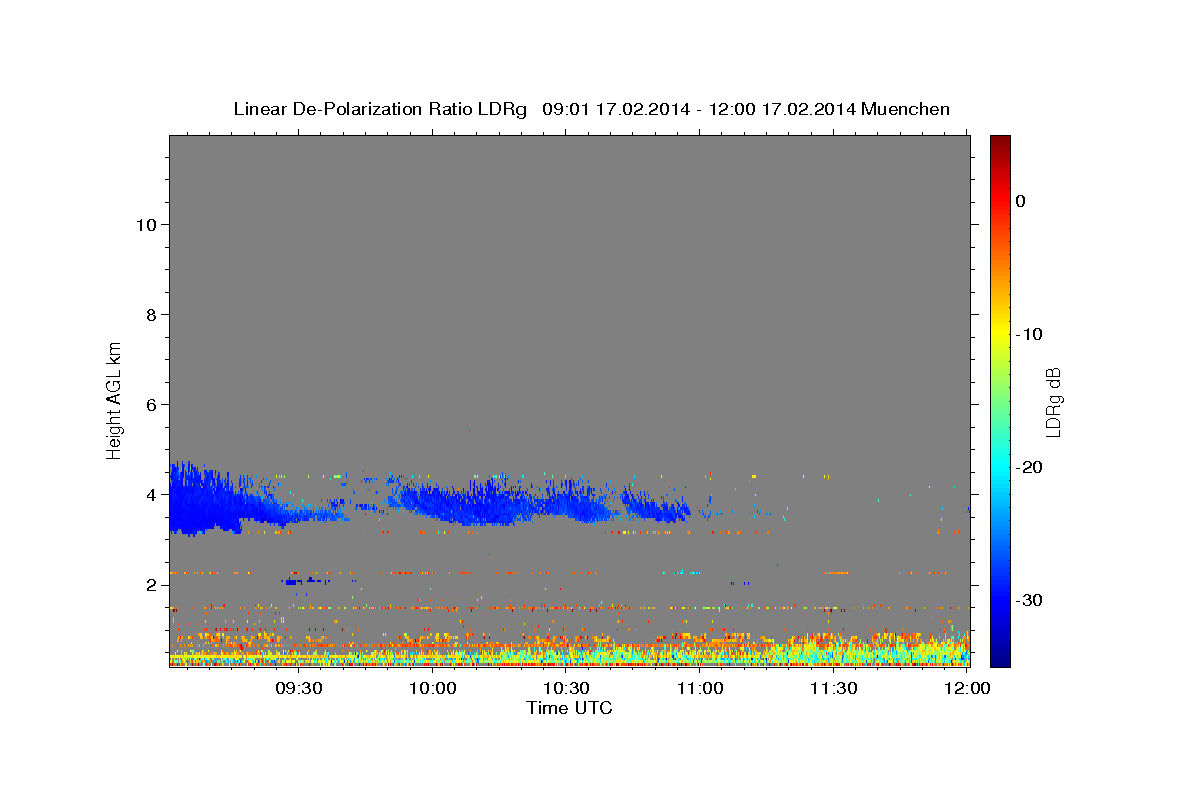Click the small blue patch near 2 km height

pos(304,581)
